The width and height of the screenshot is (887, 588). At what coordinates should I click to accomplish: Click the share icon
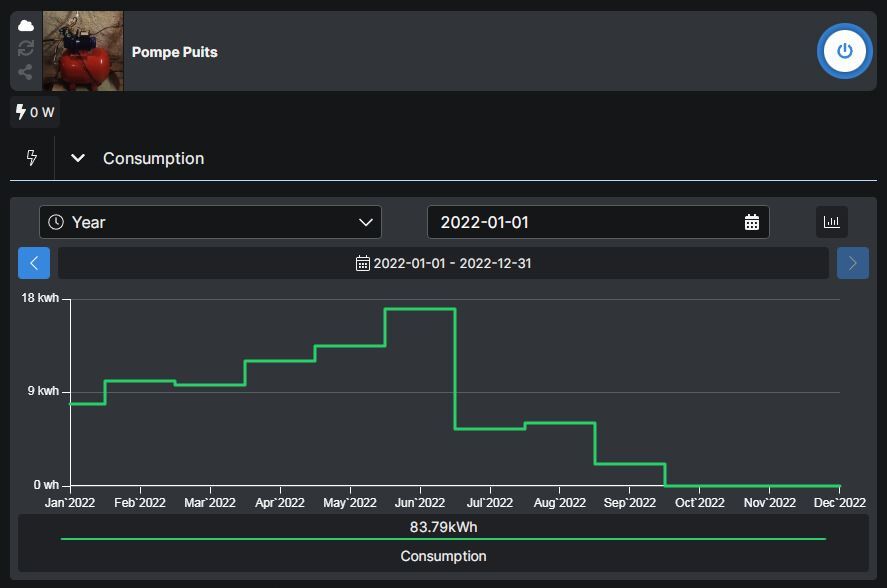pyautogui.click(x=26, y=72)
